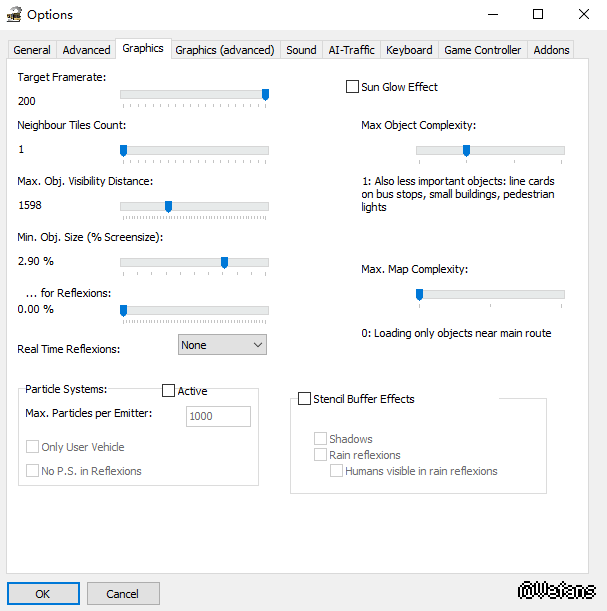Enable the Sun Glow Effect checkbox
The image size is (607, 611).
[352, 87]
